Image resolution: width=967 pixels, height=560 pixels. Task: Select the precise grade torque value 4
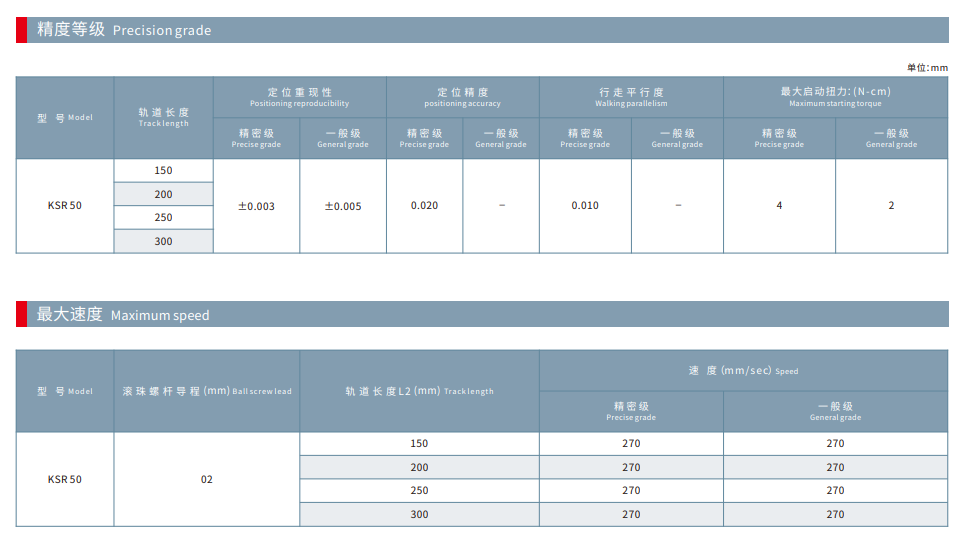(779, 206)
